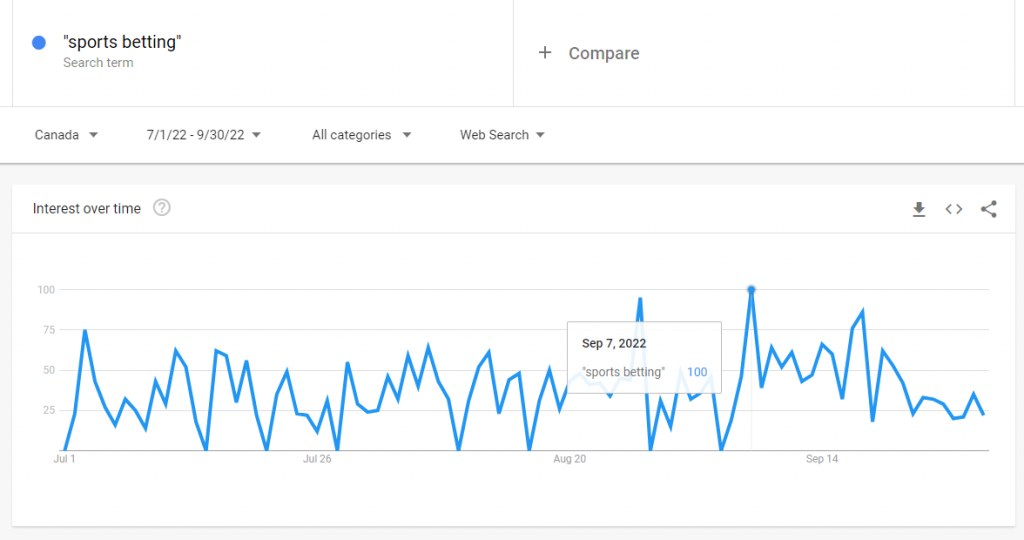Click the Sep 7, 2022 tooltip box

pyautogui.click(x=644, y=357)
